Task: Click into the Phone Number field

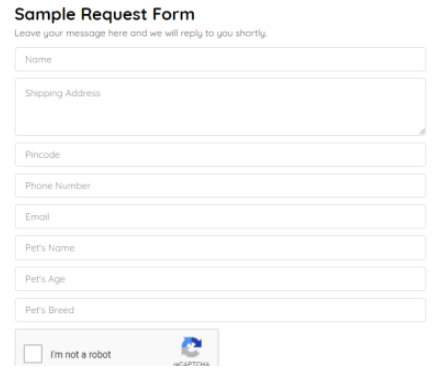Action: [x=220, y=186]
